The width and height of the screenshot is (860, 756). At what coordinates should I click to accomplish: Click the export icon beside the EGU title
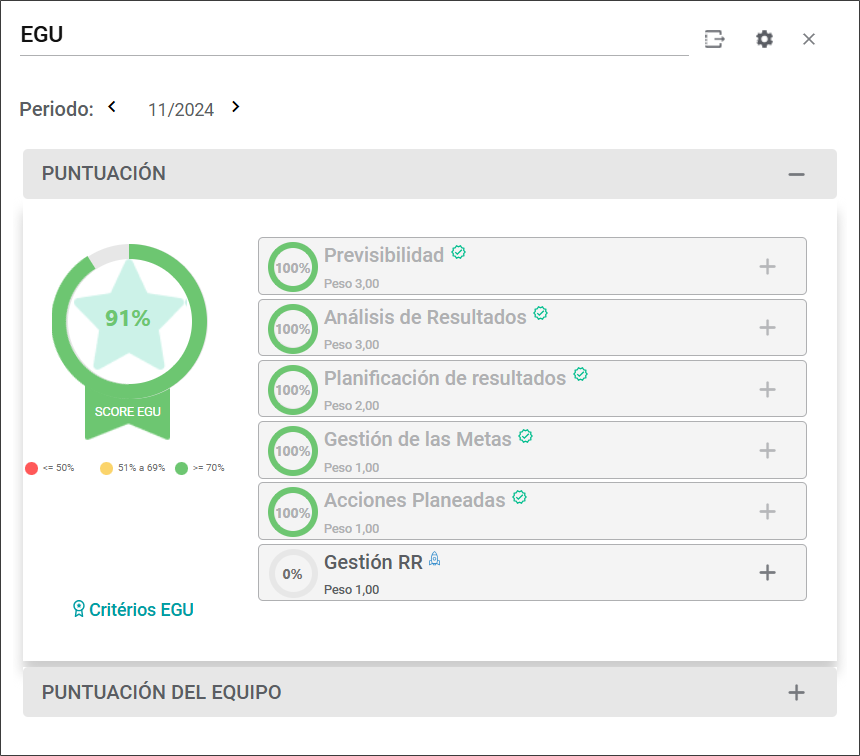pyautogui.click(x=714, y=39)
